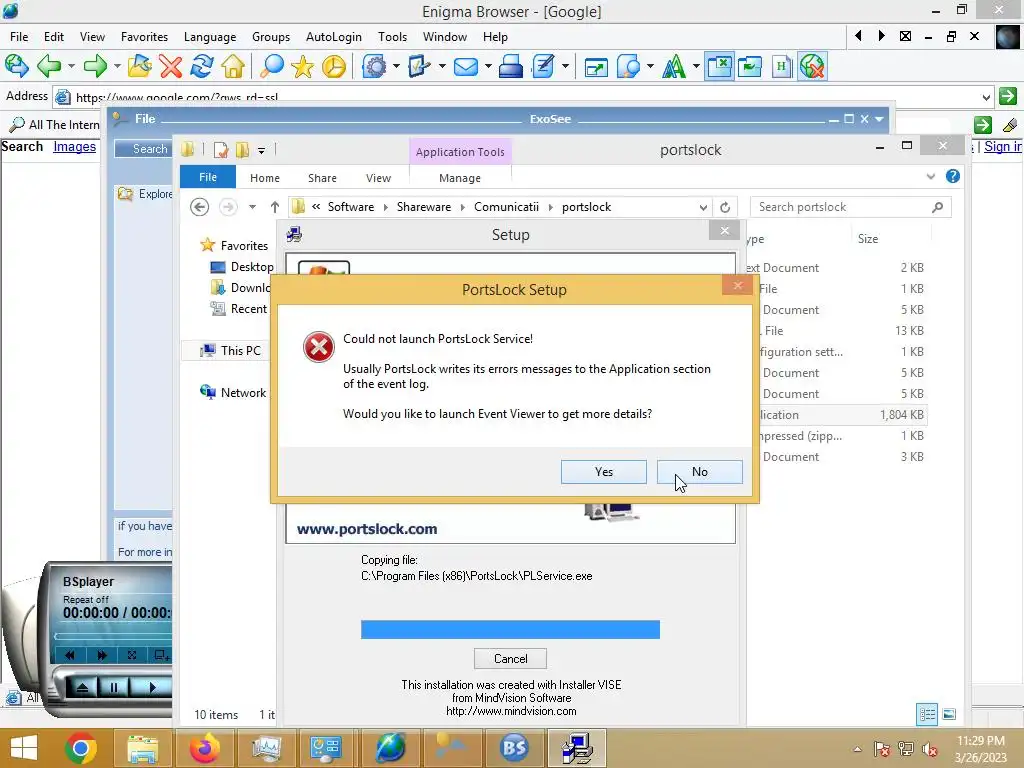Open Firefox from the taskbar

pyautogui.click(x=204, y=748)
